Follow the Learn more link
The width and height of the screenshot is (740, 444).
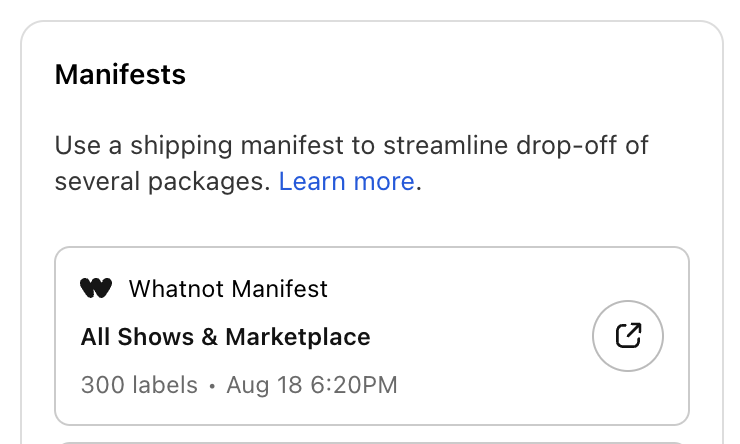click(346, 181)
